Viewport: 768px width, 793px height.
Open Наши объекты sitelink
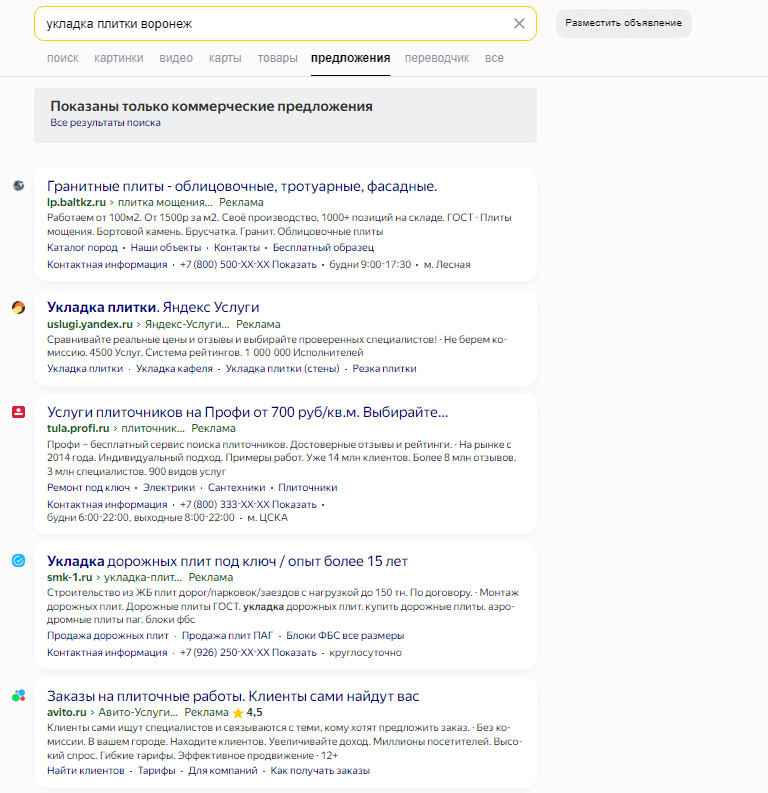(x=166, y=248)
